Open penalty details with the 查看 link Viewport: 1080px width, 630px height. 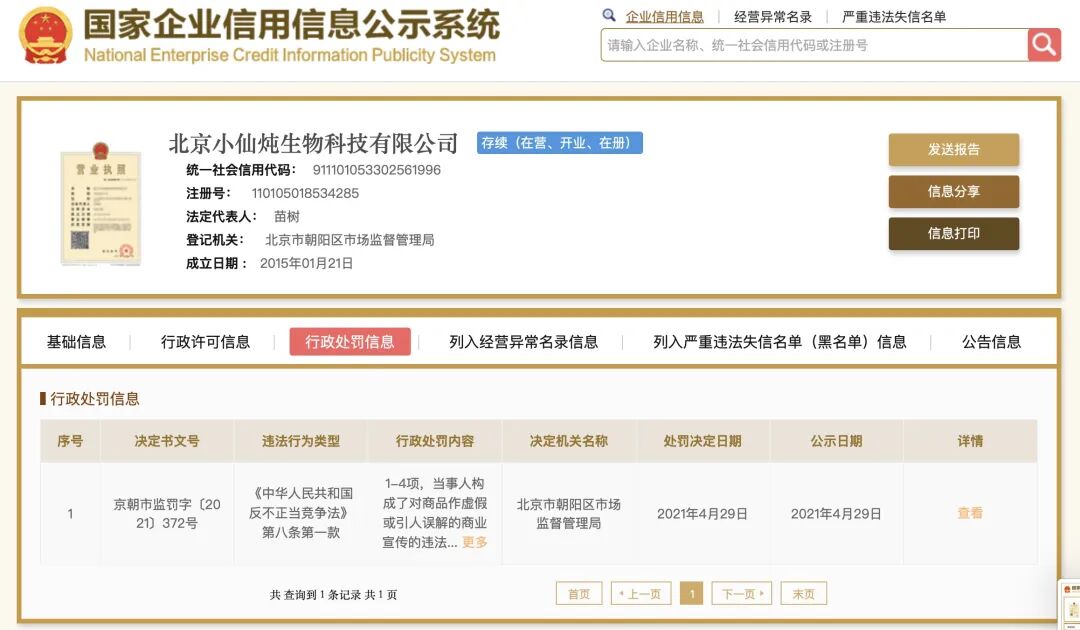pyautogui.click(x=971, y=513)
